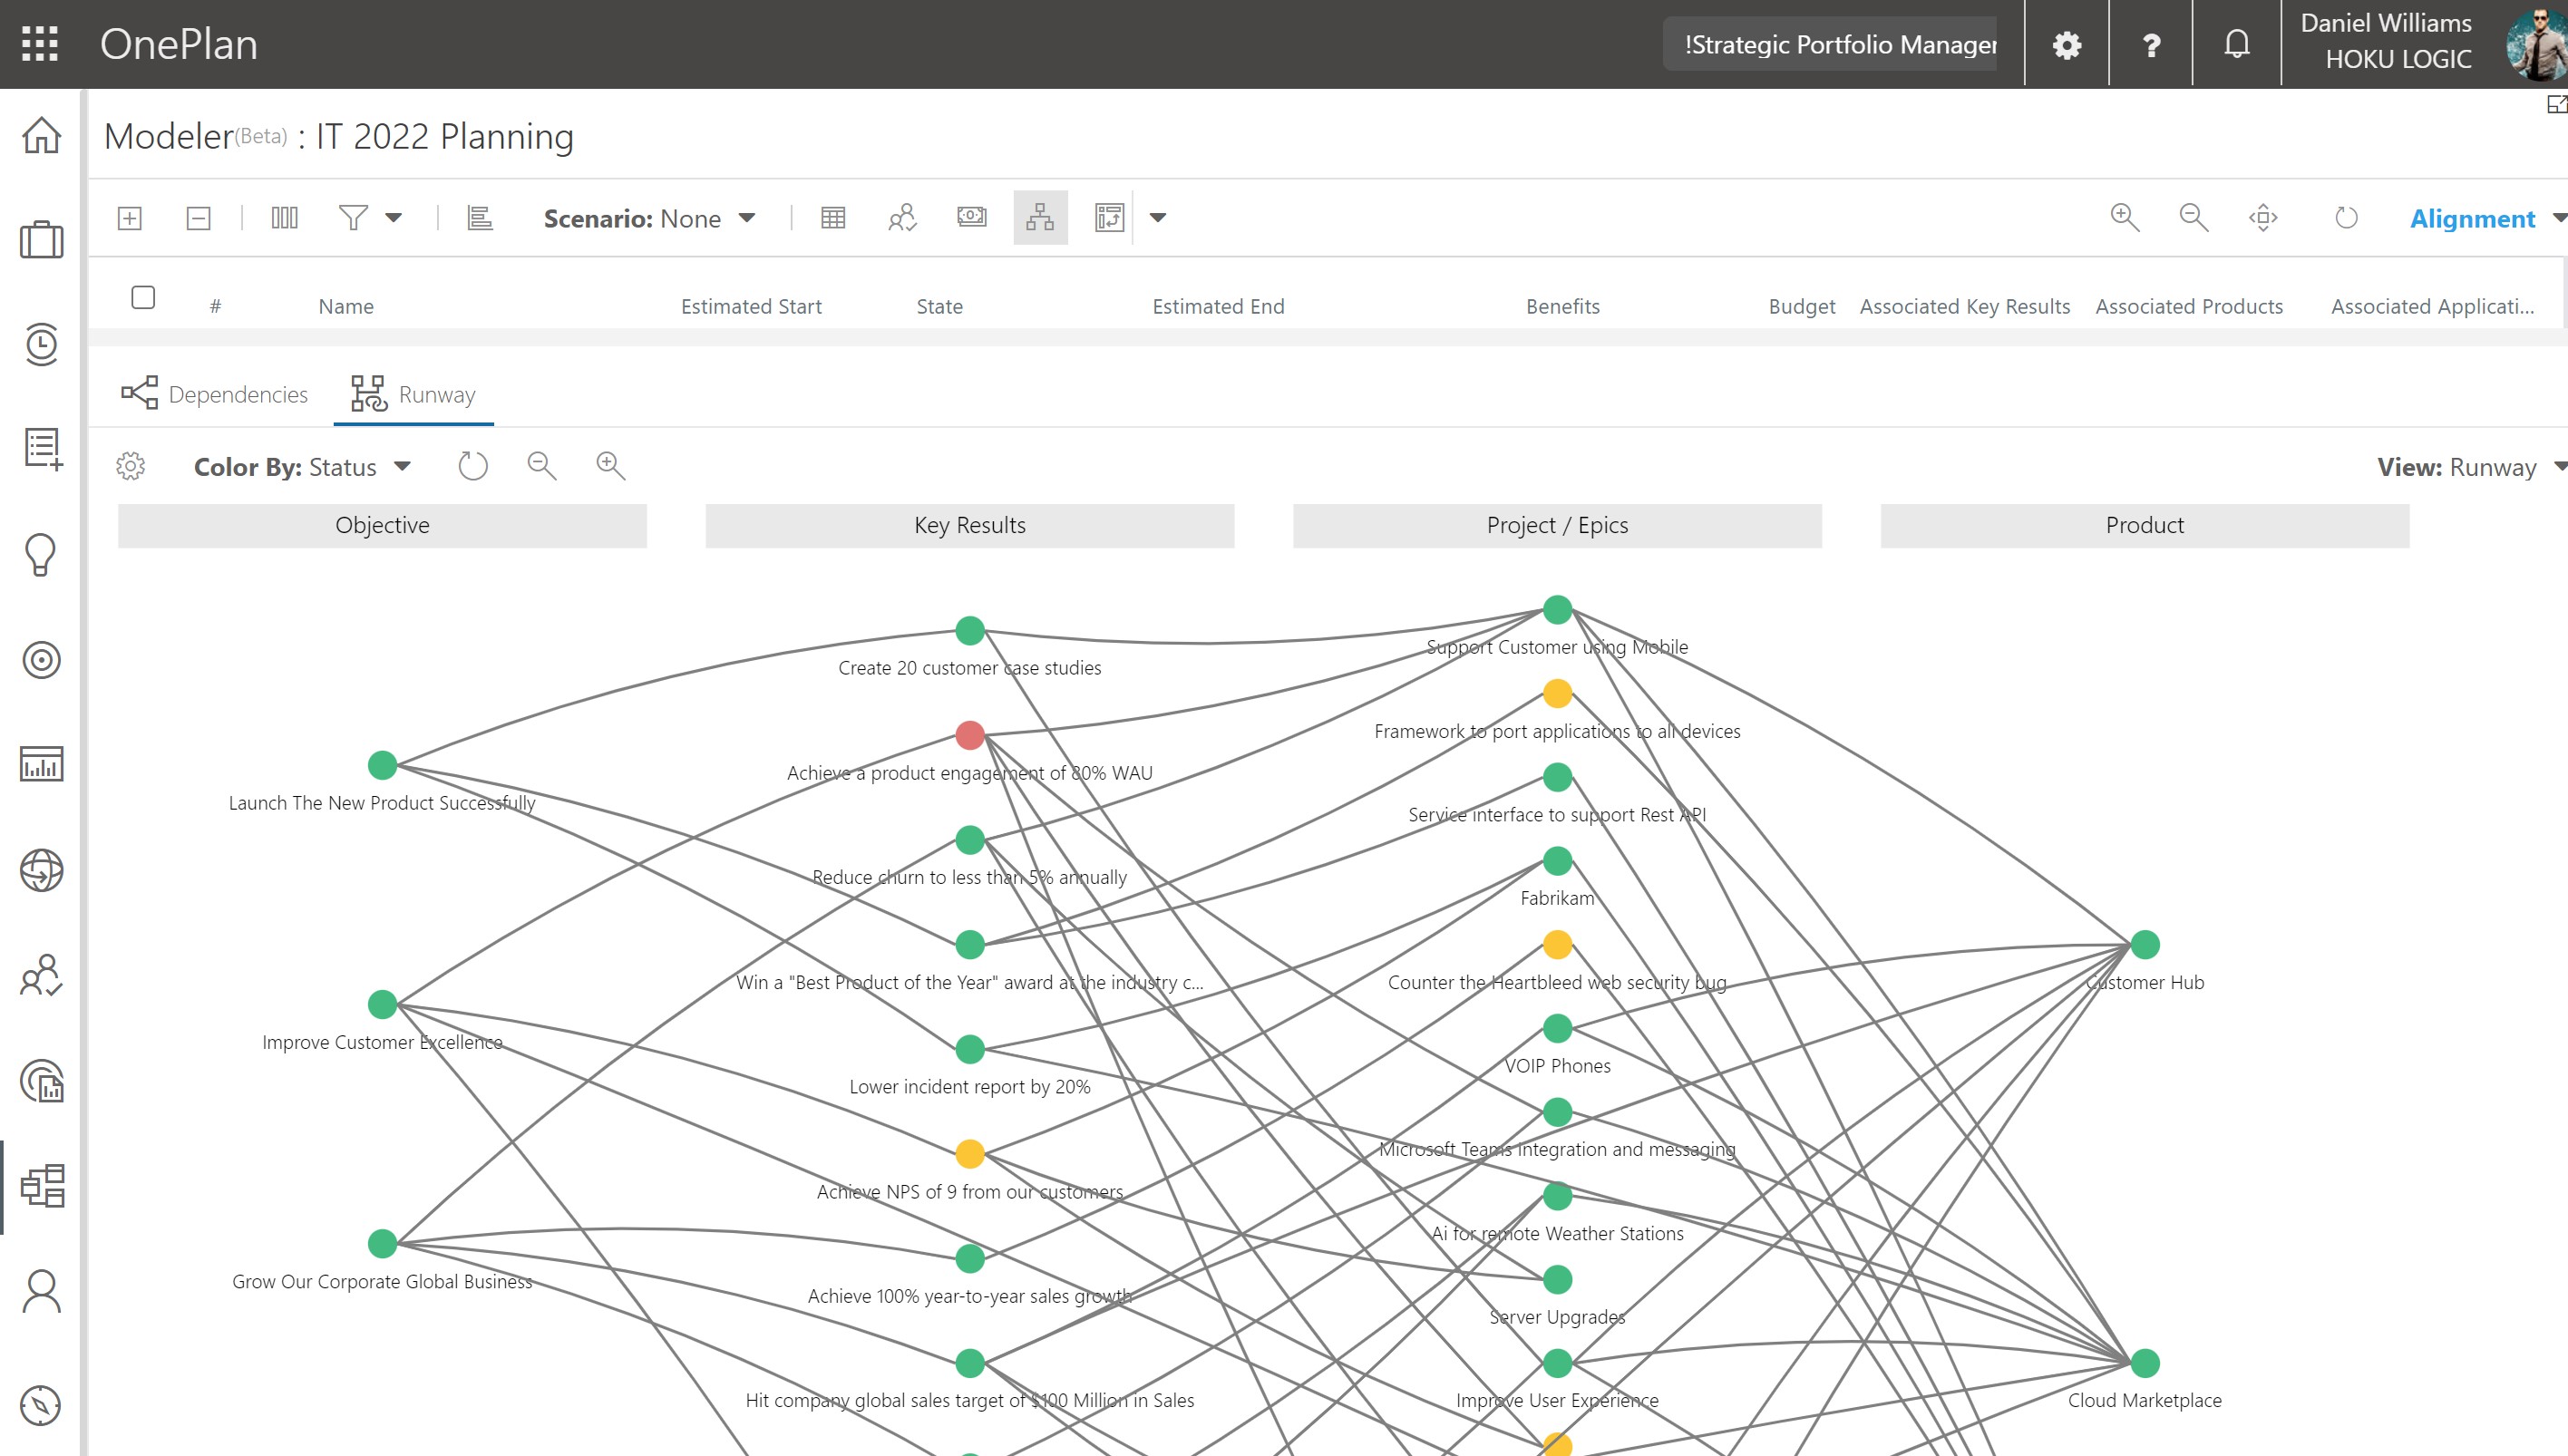Screen dimensions: 2568x1456
Task: Toggle the select-all header checkbox
Action: (143, 297)
